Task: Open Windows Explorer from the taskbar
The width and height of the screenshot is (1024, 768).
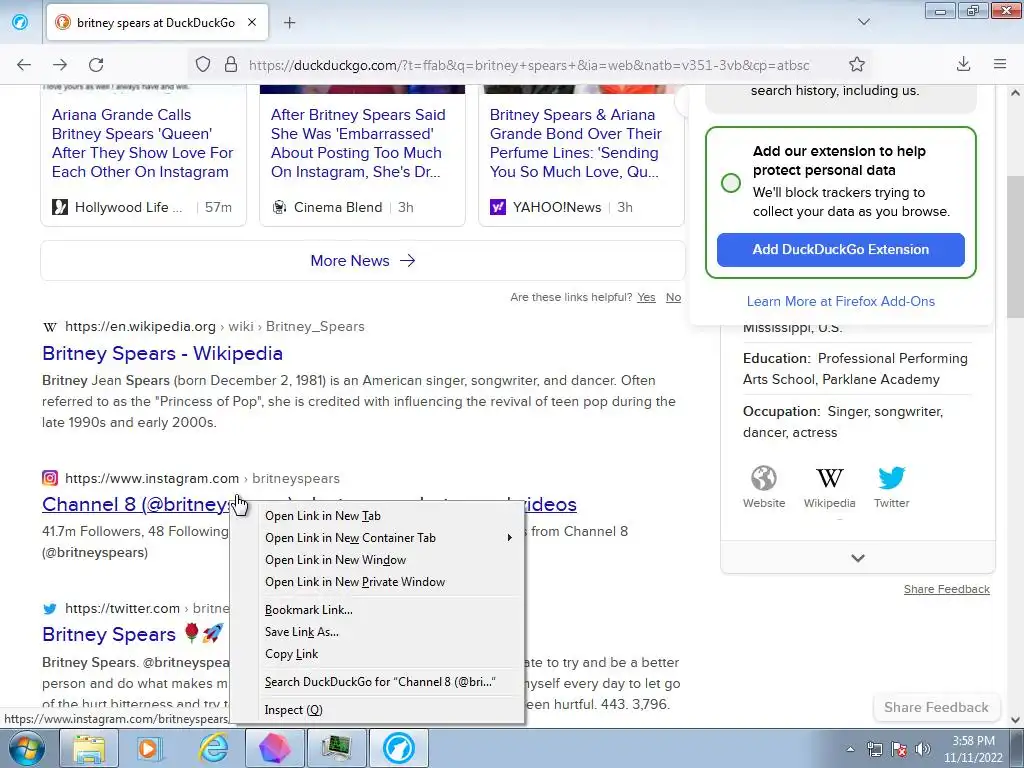Action: click(x=89, y=748)
